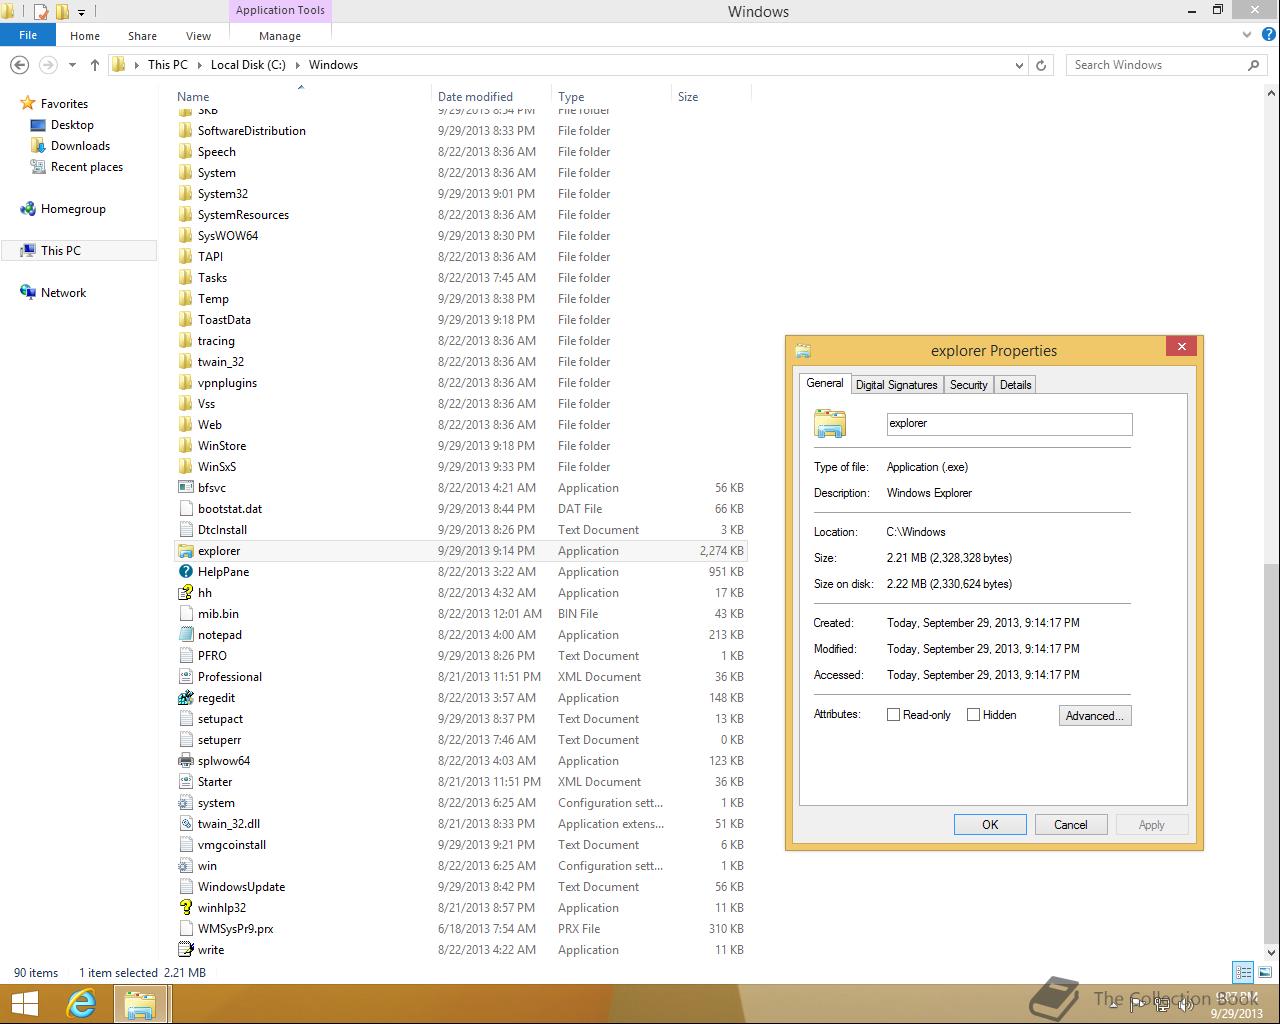
Task: Open Customize Quick Access Toolbar dropdown
Action: point(82,13)
